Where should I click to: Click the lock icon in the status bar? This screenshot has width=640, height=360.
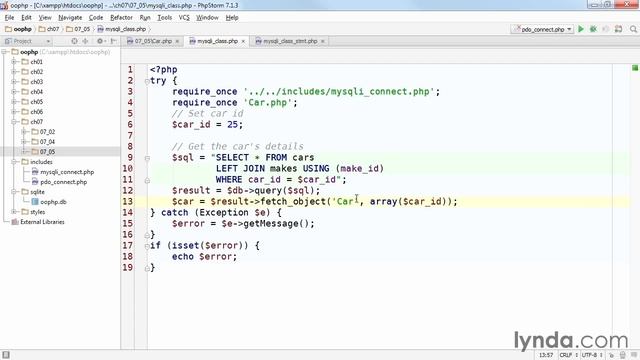tap(611, 355)
